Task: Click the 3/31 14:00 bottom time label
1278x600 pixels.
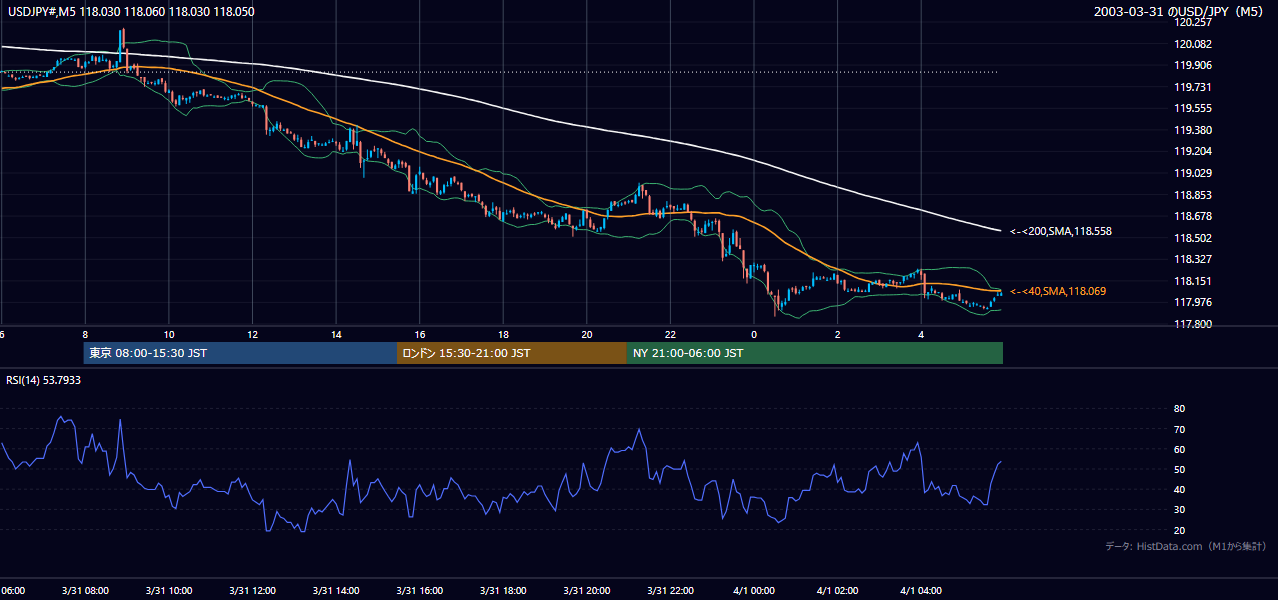Action: point(336,591)
